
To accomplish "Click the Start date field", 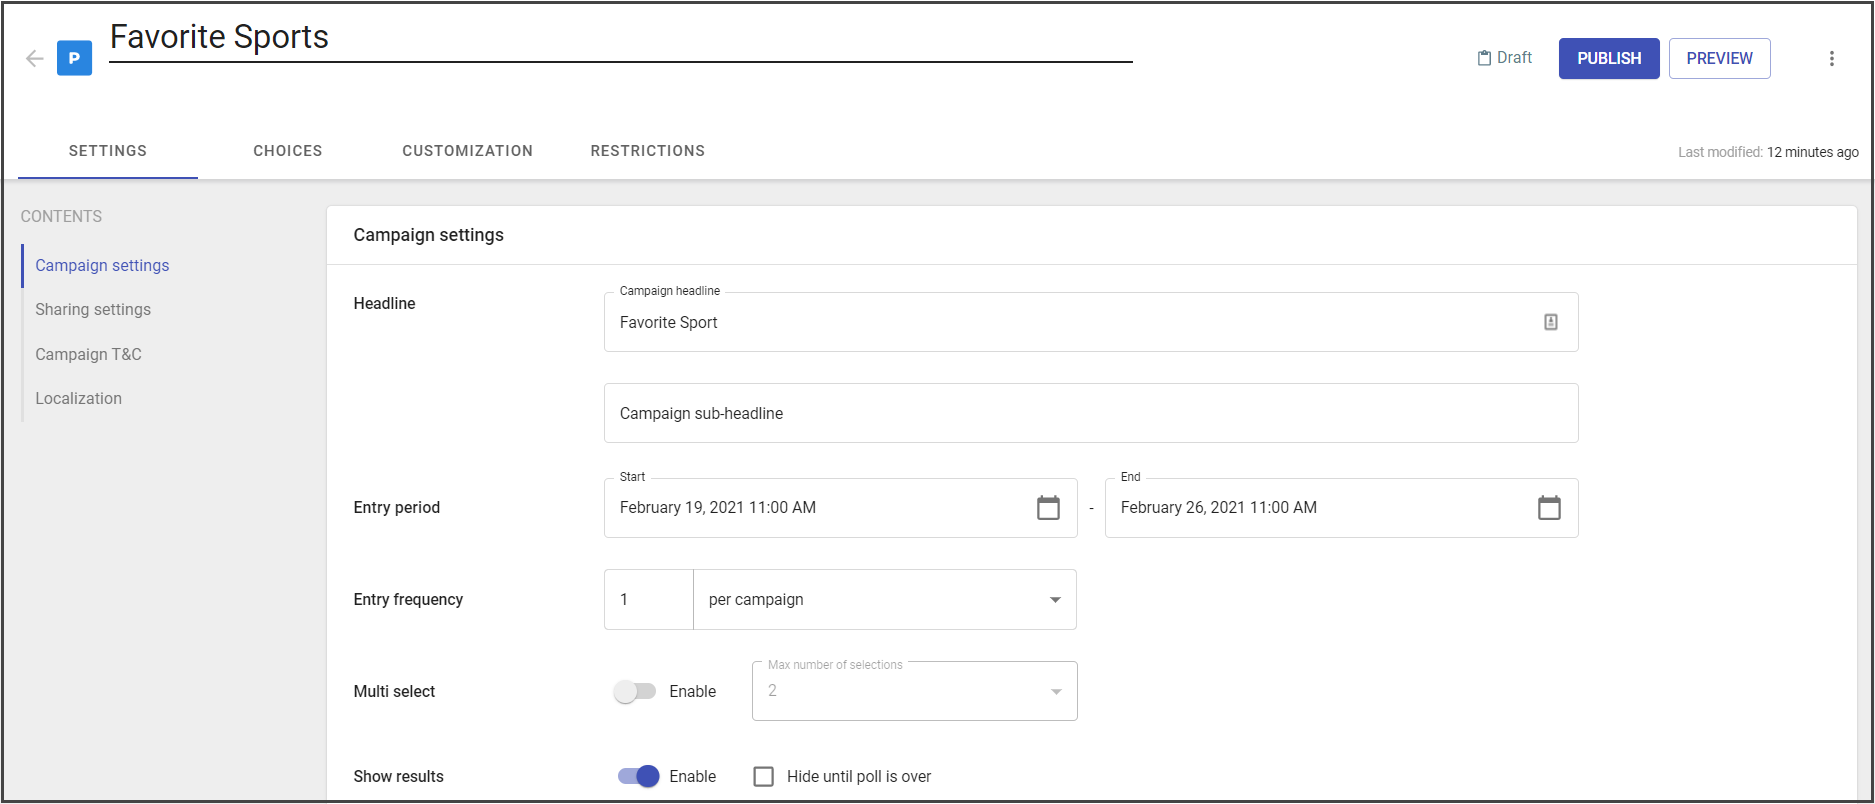I will (840, 508).
